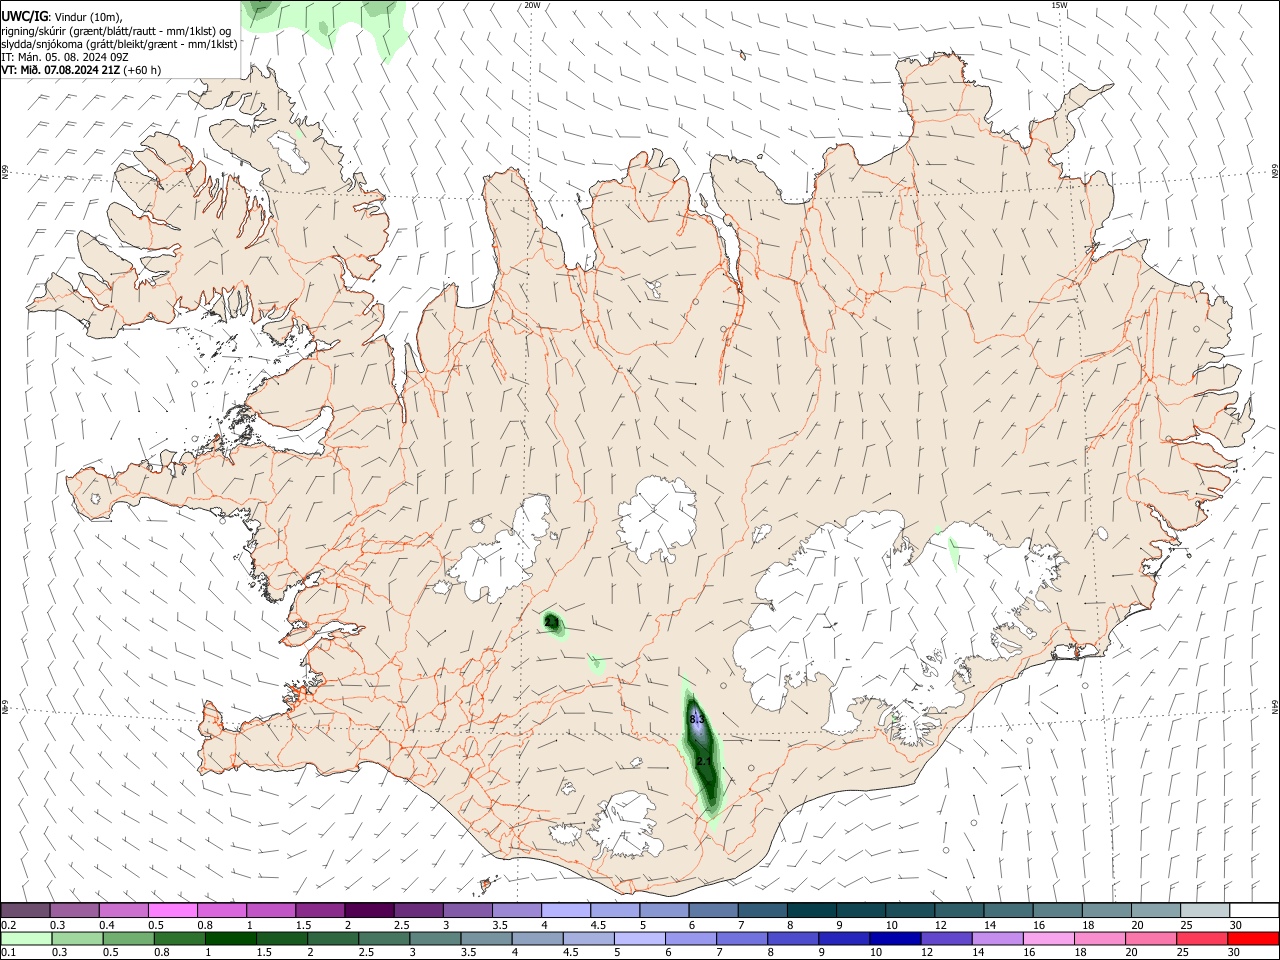This screenshot has width=1280, height=960.
Task: Select the dark teal 8 swatch in upper legend
Action: pos(812,910)
